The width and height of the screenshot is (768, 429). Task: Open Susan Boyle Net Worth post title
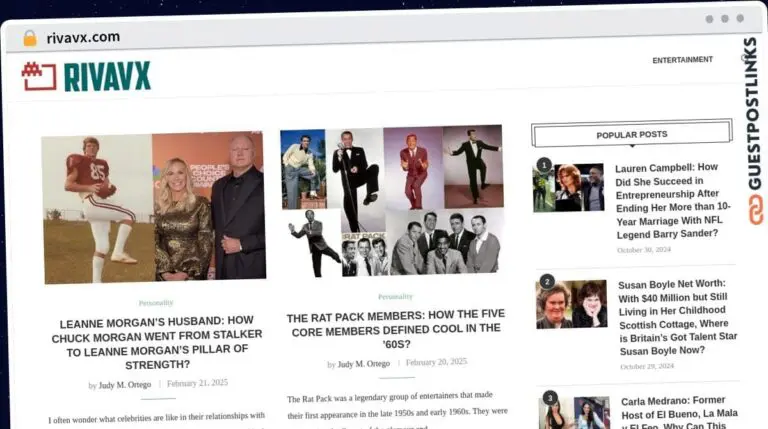click(x=677, y=317)
